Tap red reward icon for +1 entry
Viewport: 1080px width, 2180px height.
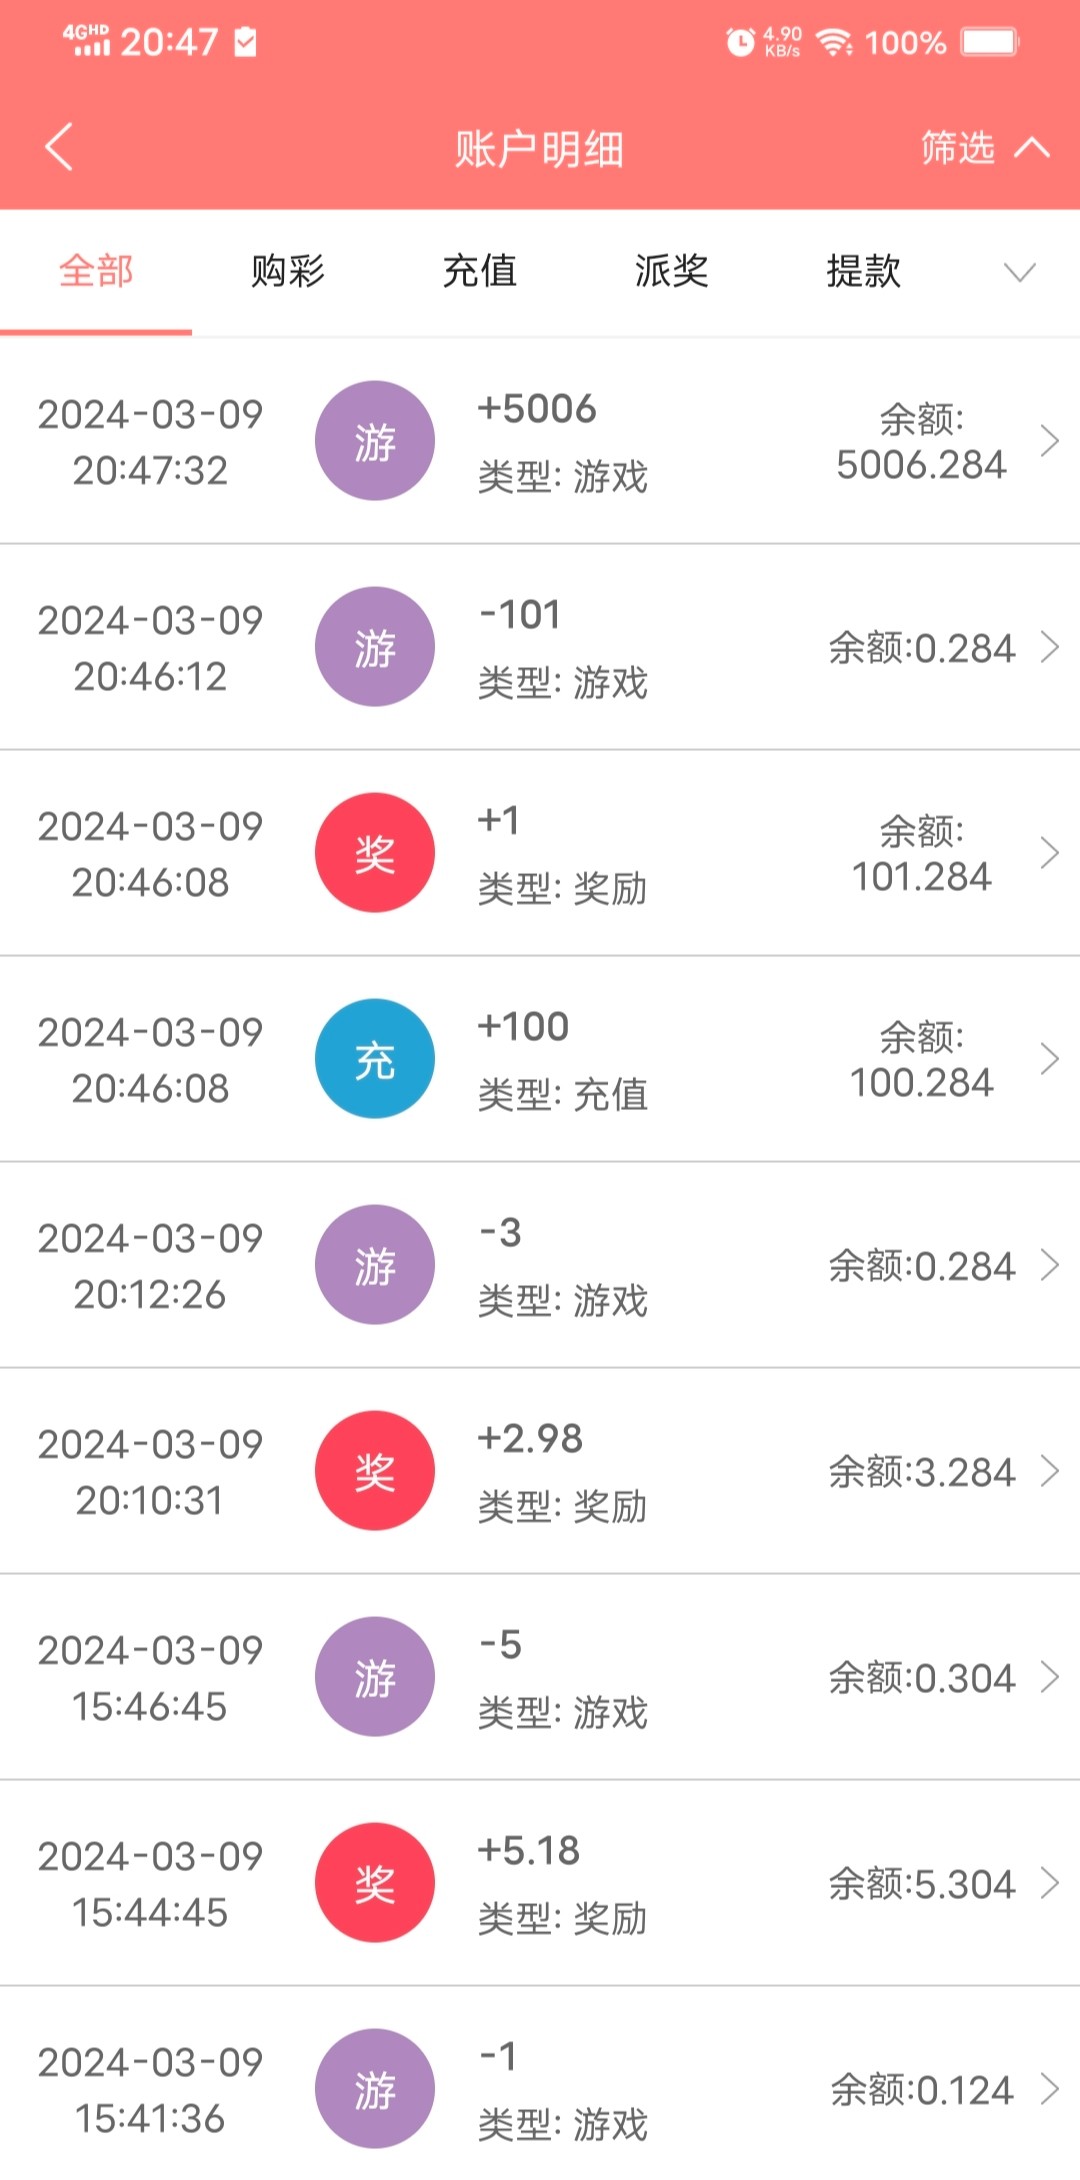click(375, 853)
